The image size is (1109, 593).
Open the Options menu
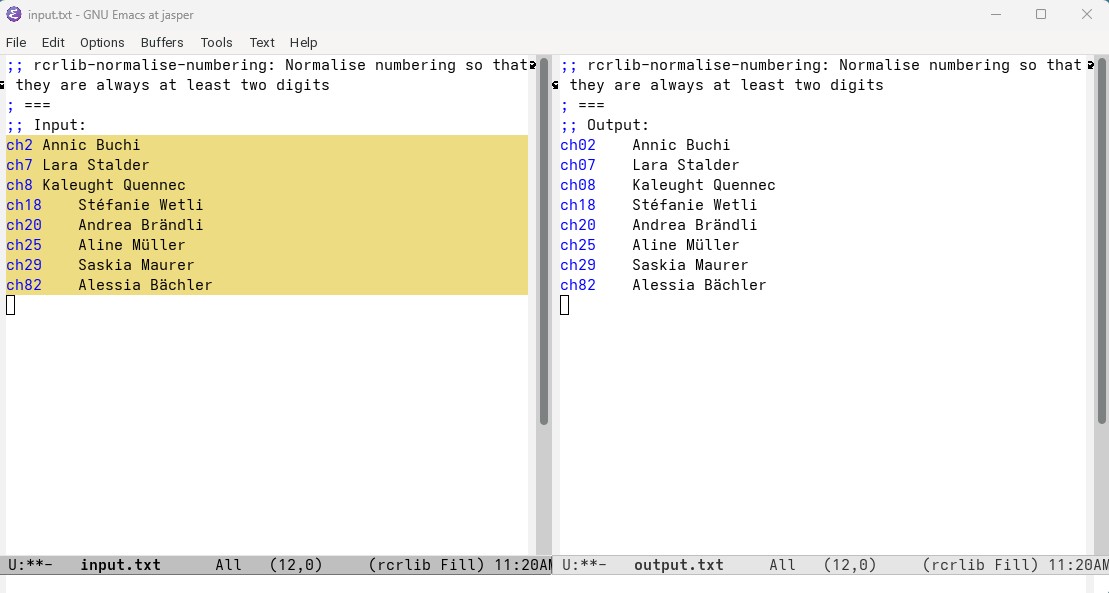102,42
